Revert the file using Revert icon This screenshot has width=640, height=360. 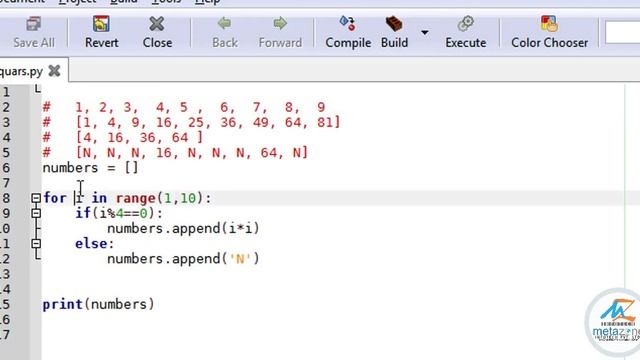101,32
